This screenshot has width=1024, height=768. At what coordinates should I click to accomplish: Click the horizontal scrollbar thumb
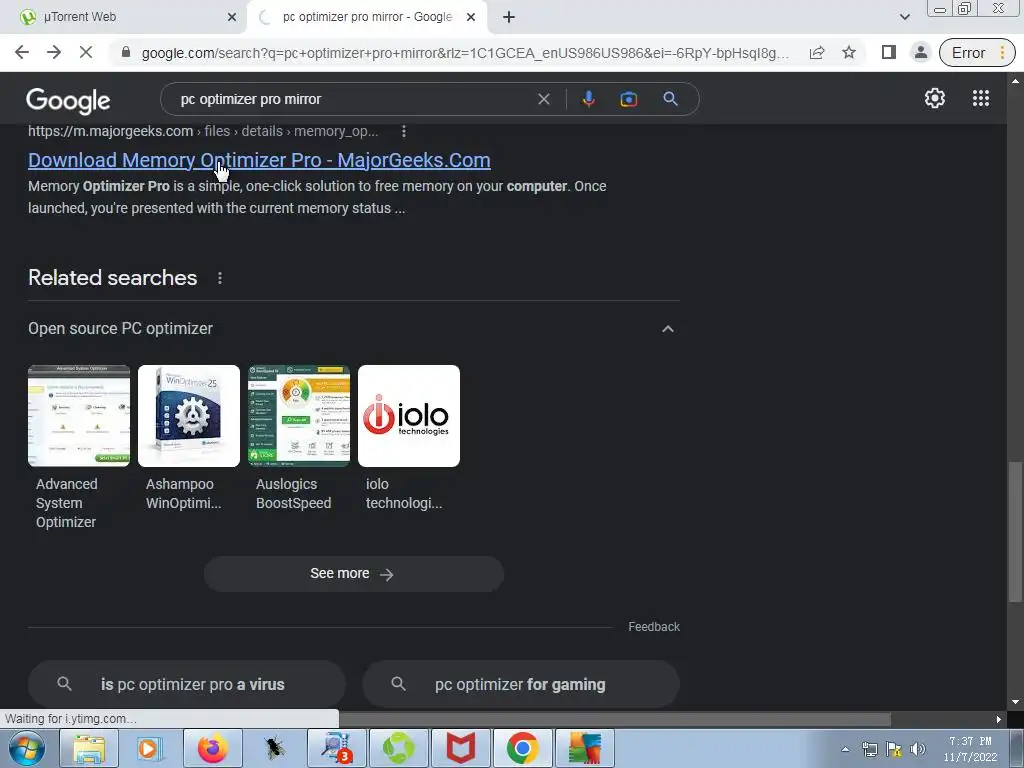coord(615,719)
